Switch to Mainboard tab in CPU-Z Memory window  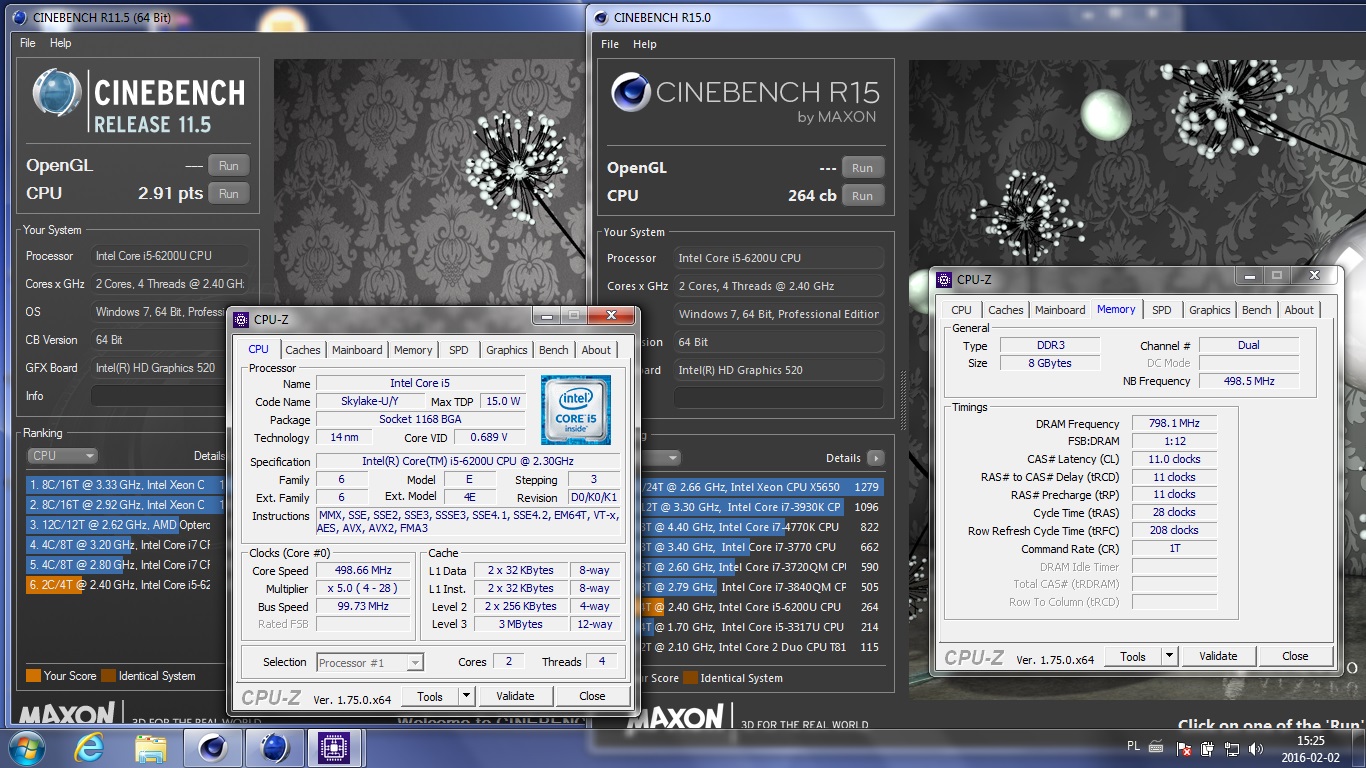pyautogui.click(x=1060, y=310)
